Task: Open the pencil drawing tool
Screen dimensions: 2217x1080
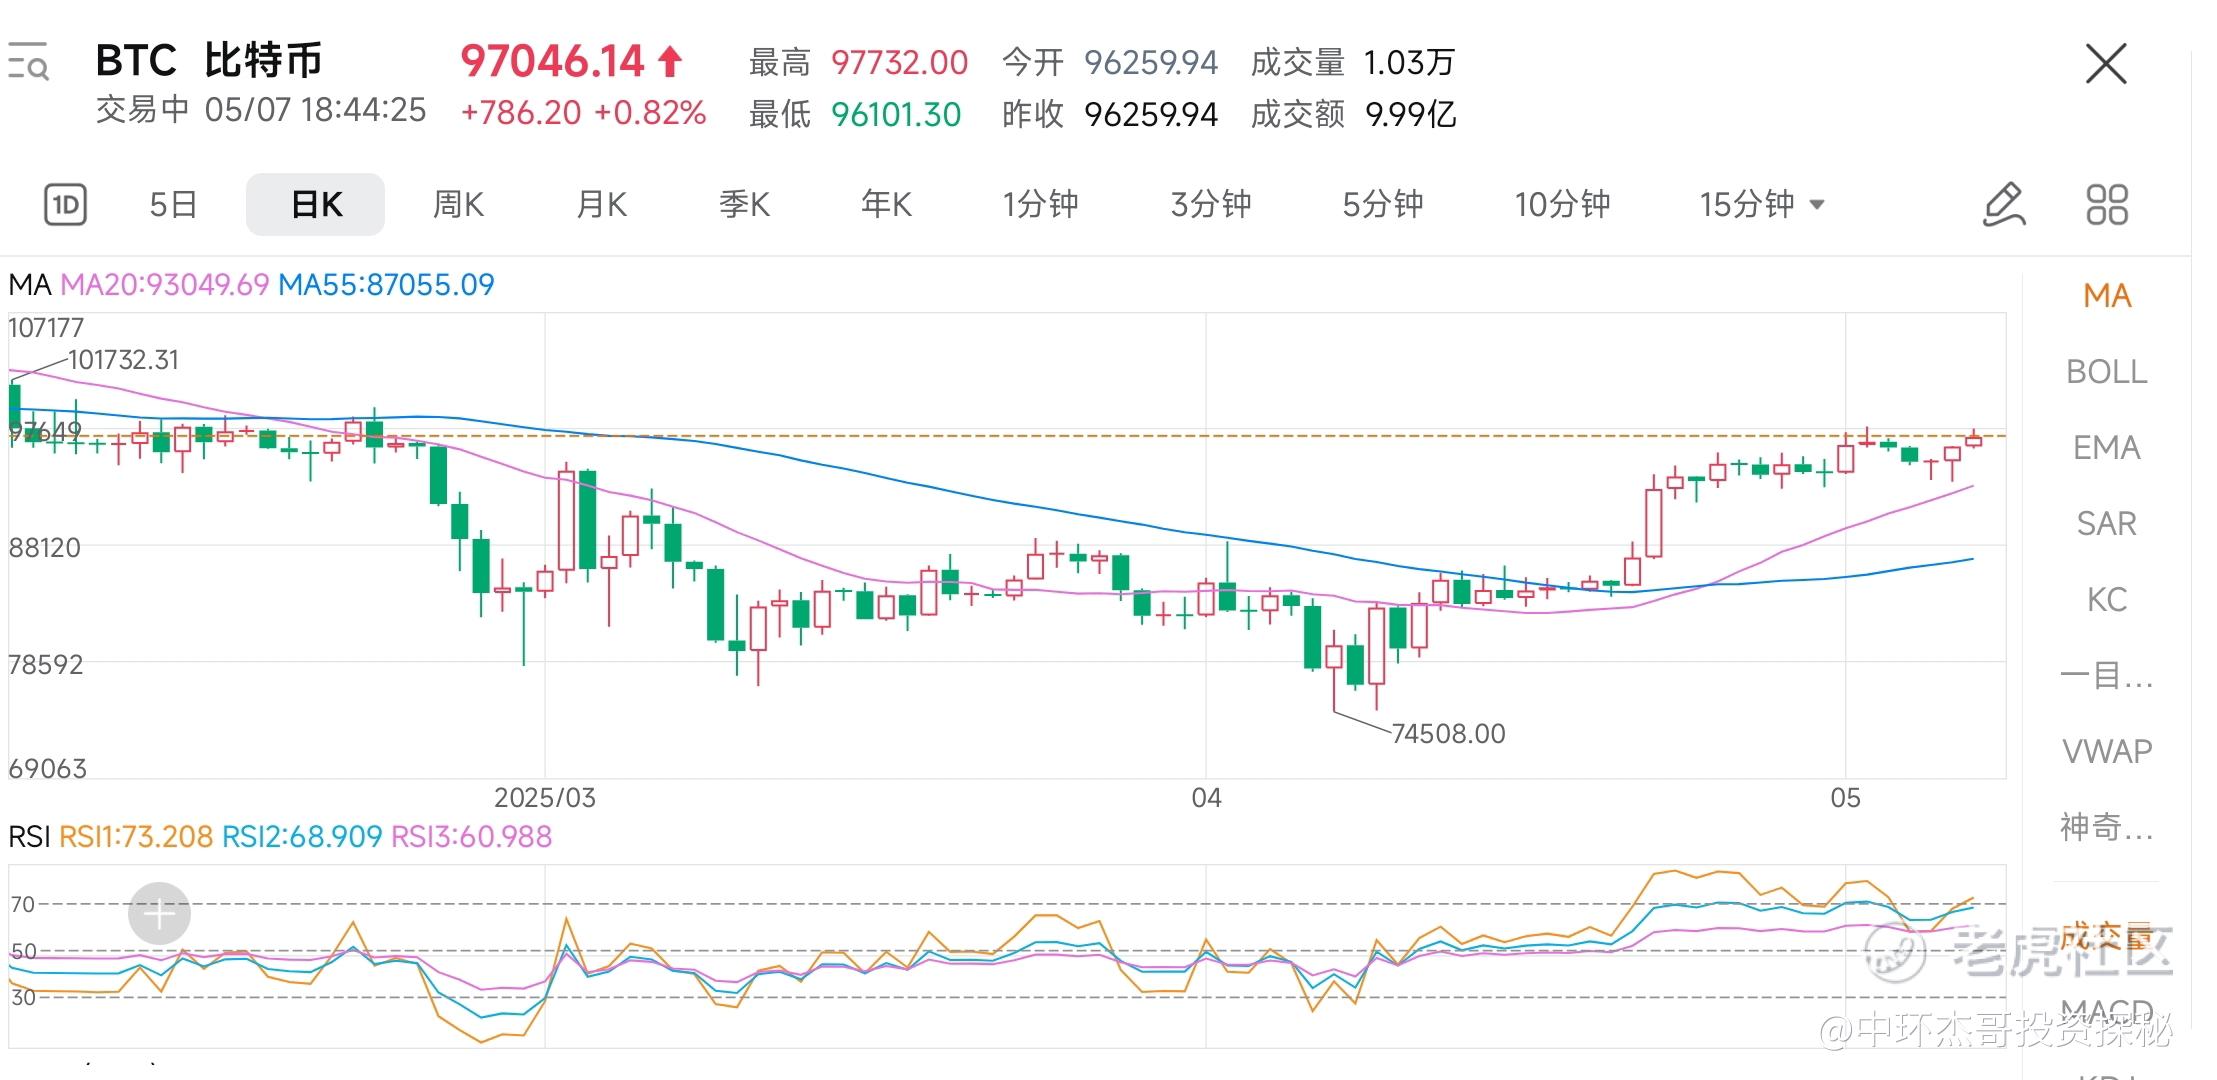Action: 2004,205
